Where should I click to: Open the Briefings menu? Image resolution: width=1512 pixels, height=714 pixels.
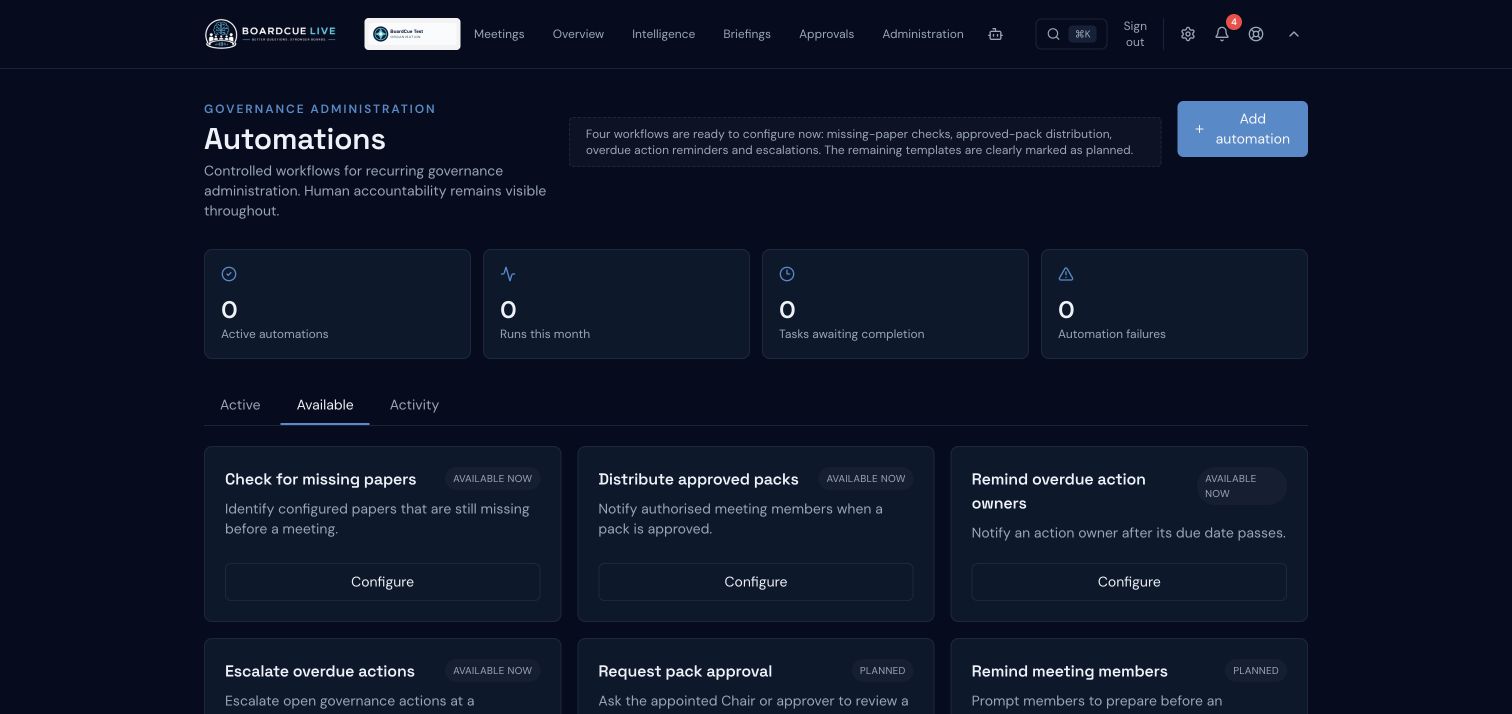click(747, 34)
